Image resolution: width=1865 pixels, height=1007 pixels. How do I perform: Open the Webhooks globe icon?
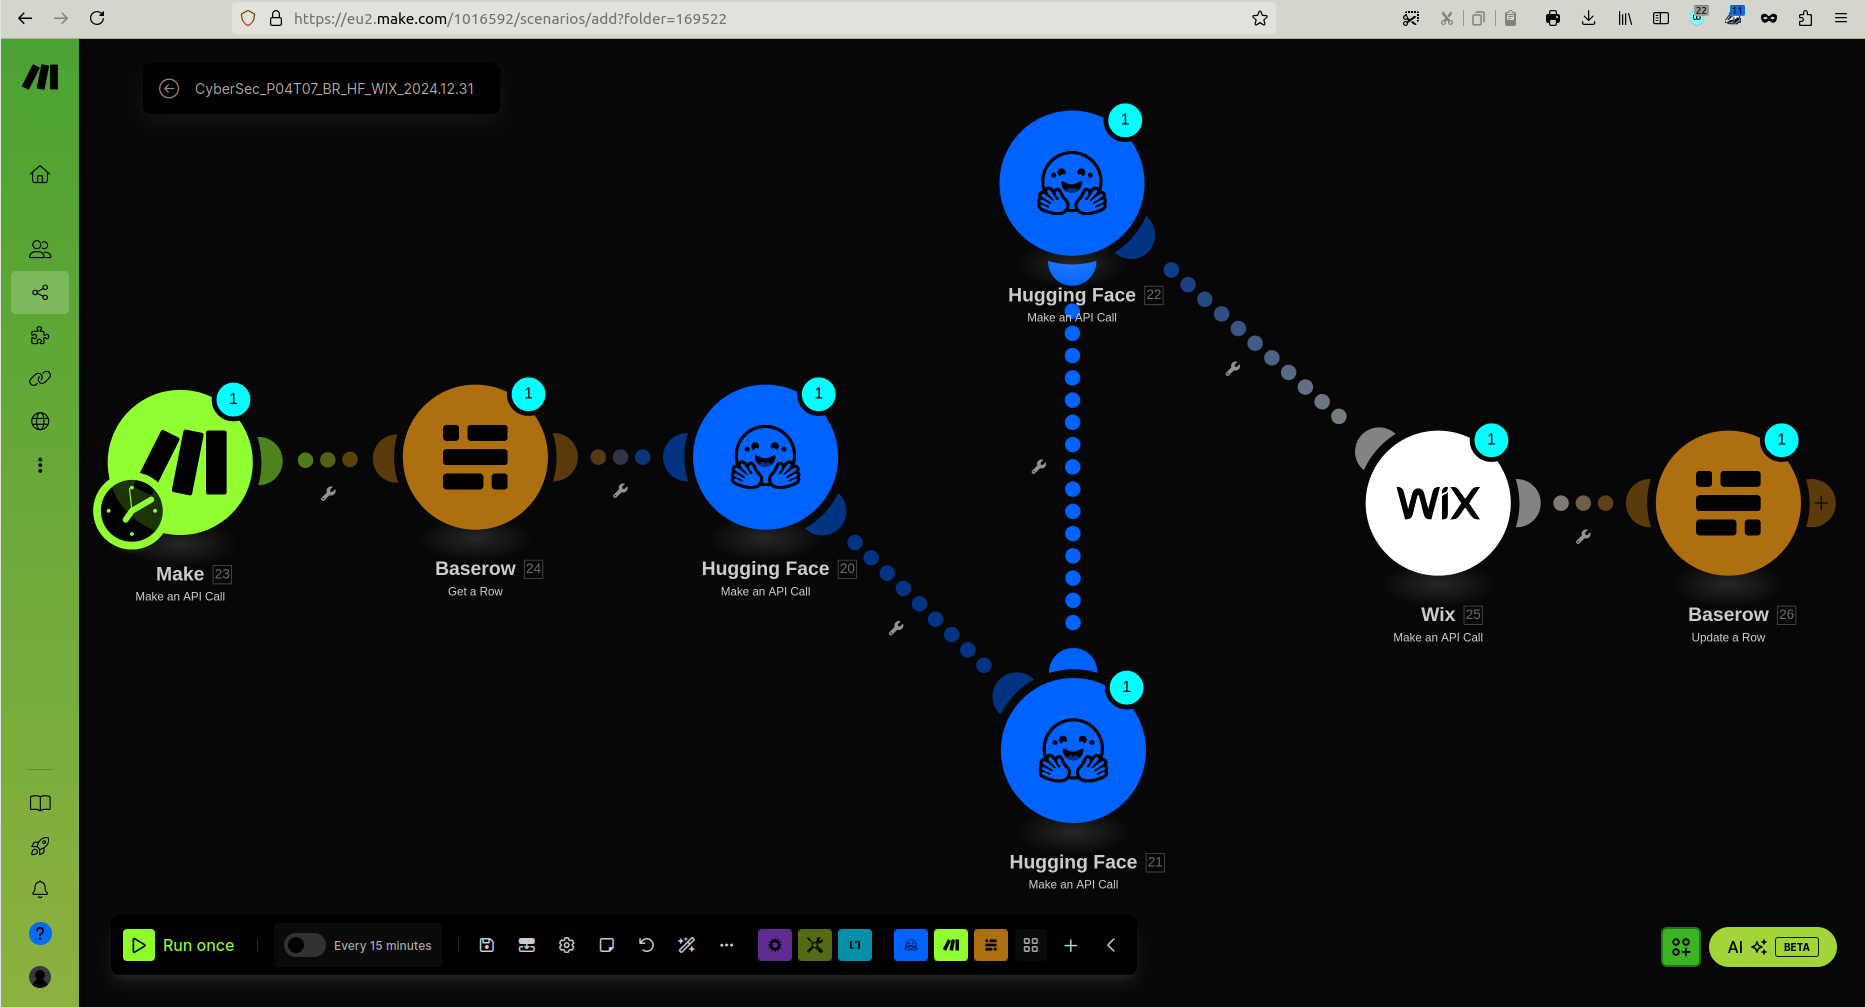click(x=40, y=421)
